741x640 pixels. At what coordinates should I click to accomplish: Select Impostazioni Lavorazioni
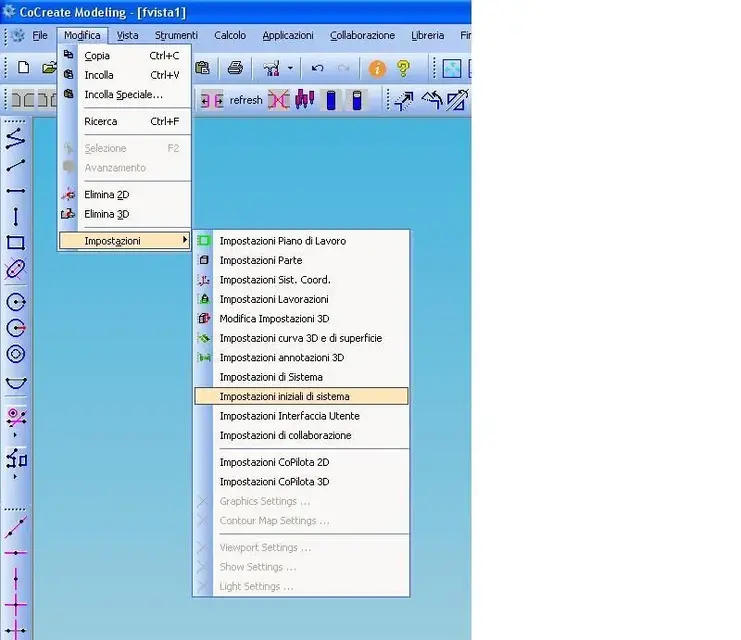(x=301, y=299)
